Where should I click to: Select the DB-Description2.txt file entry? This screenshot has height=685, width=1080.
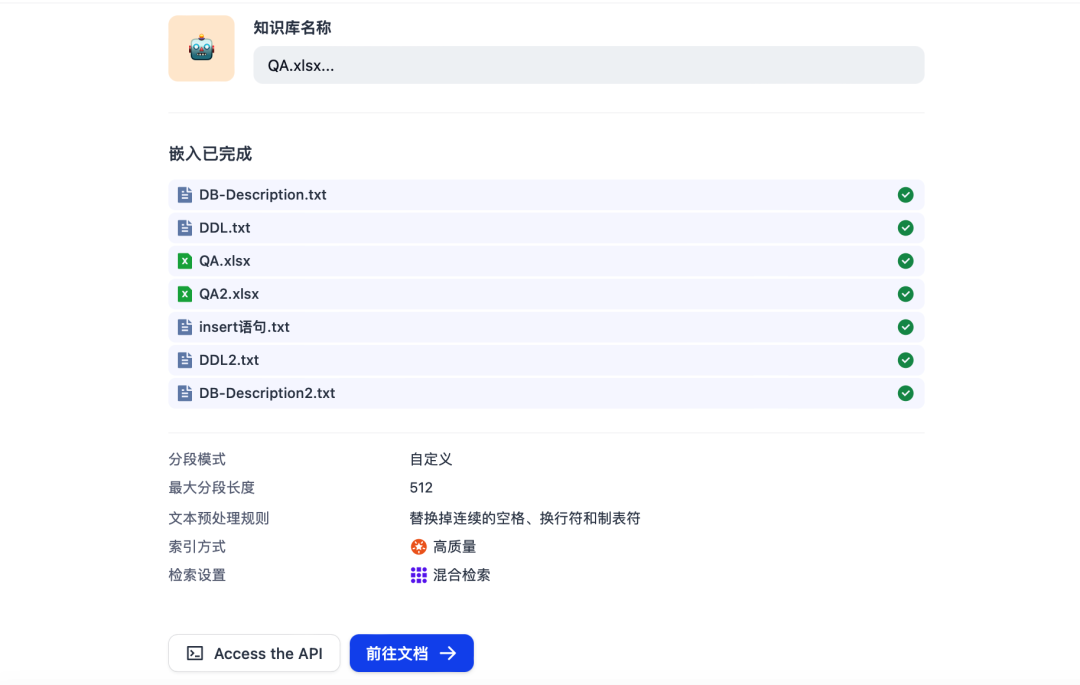[546, 392]
